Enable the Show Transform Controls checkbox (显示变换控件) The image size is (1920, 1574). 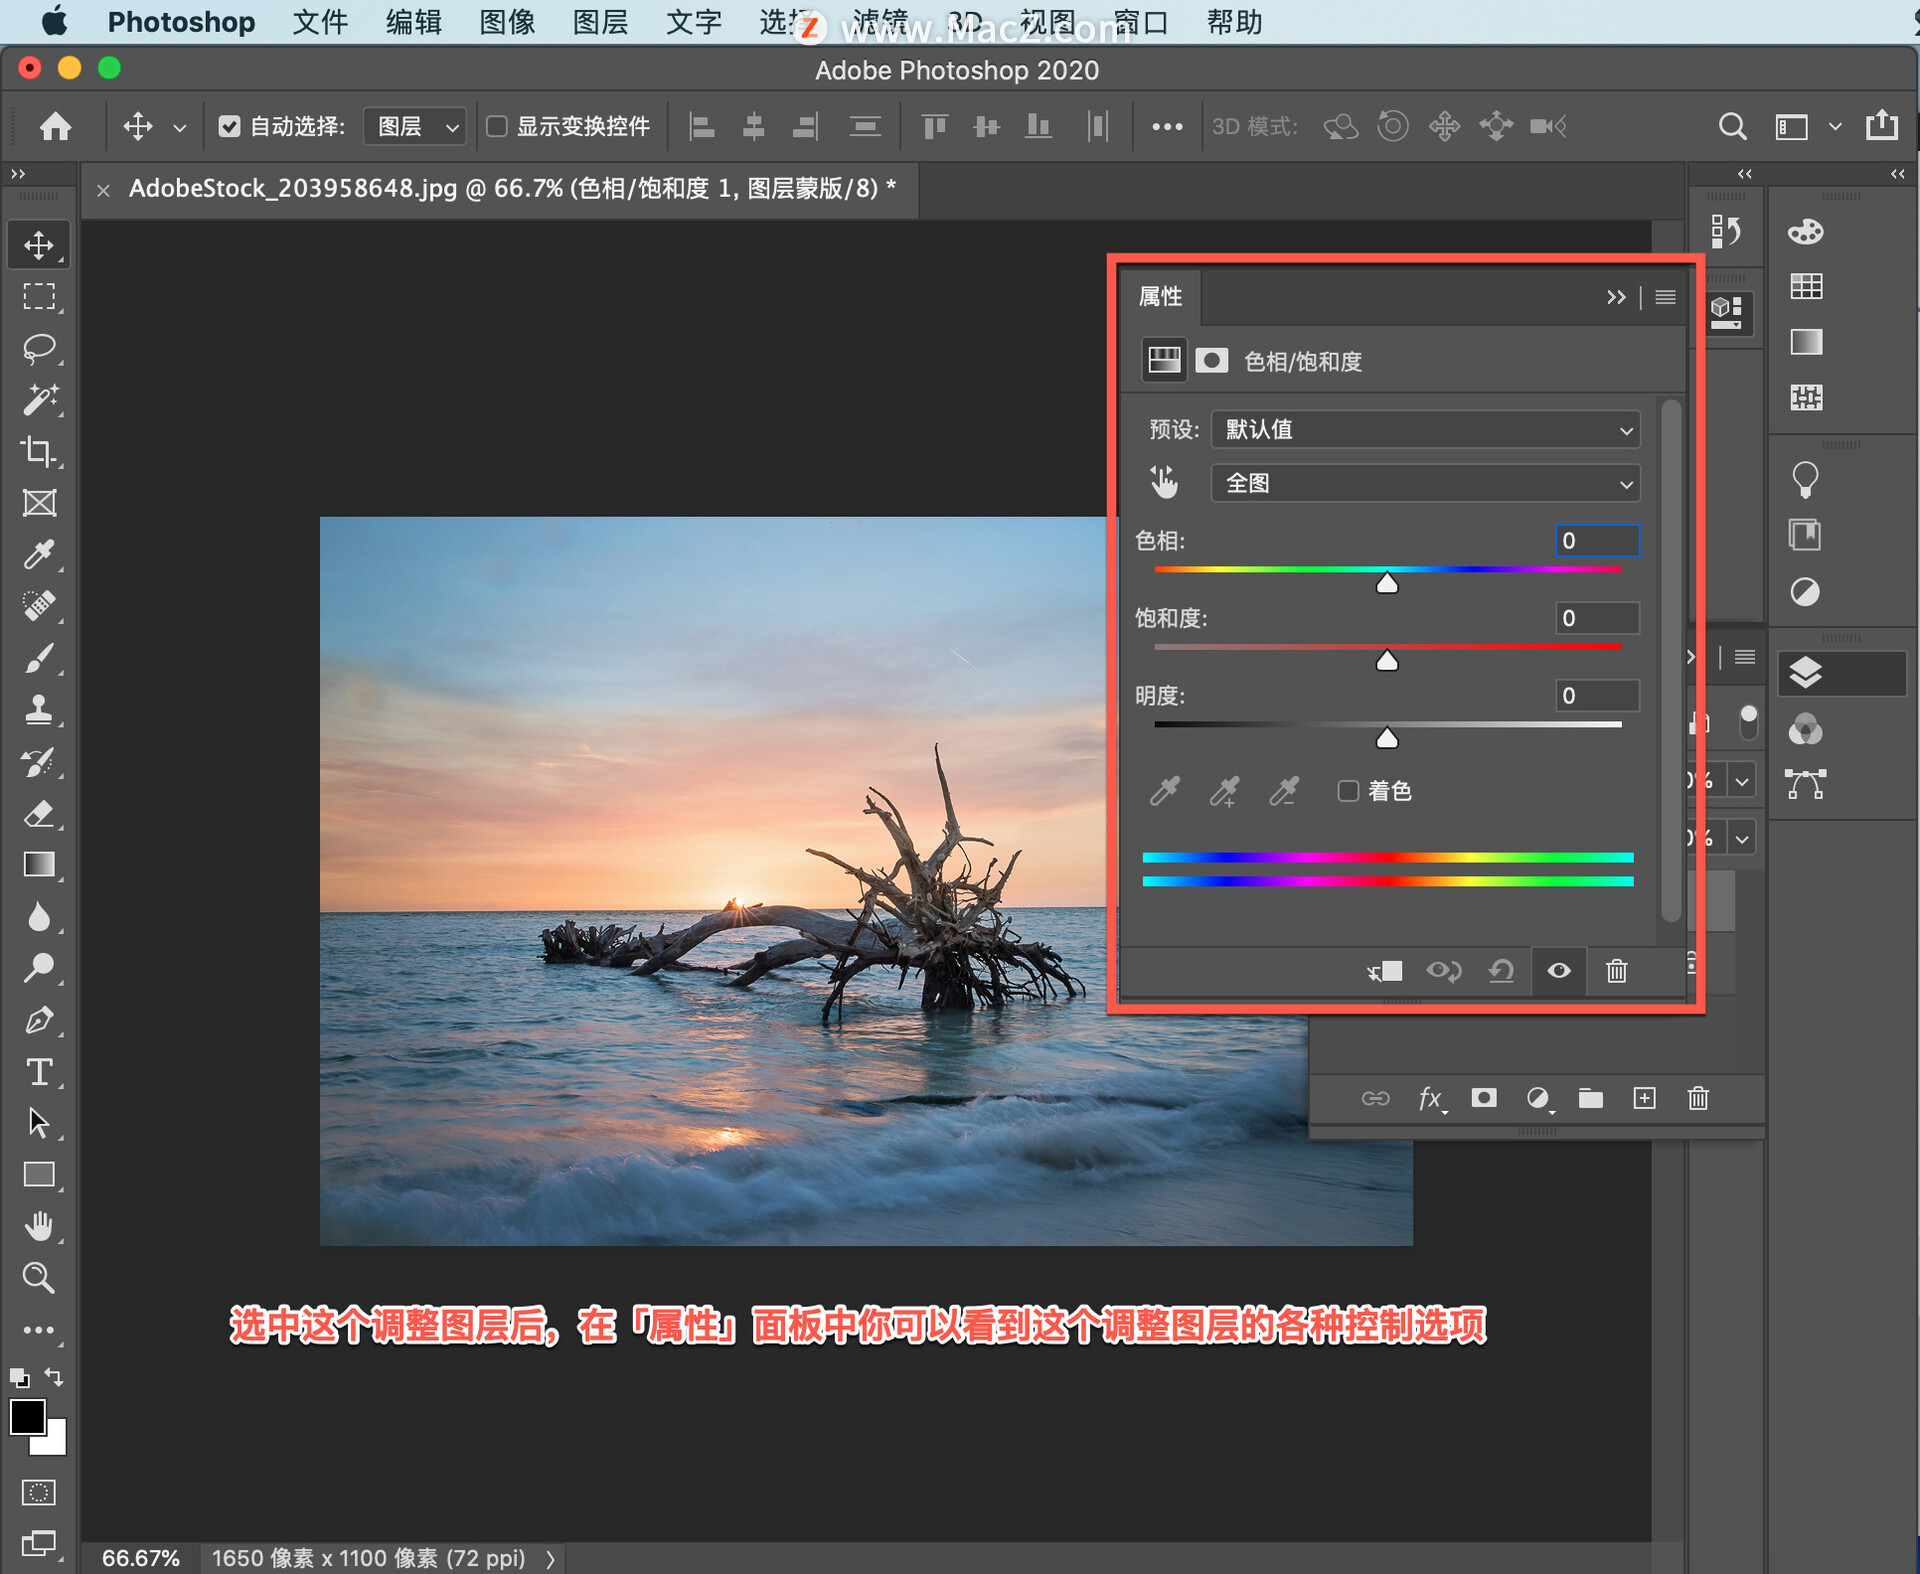click(x=496, y=127)
